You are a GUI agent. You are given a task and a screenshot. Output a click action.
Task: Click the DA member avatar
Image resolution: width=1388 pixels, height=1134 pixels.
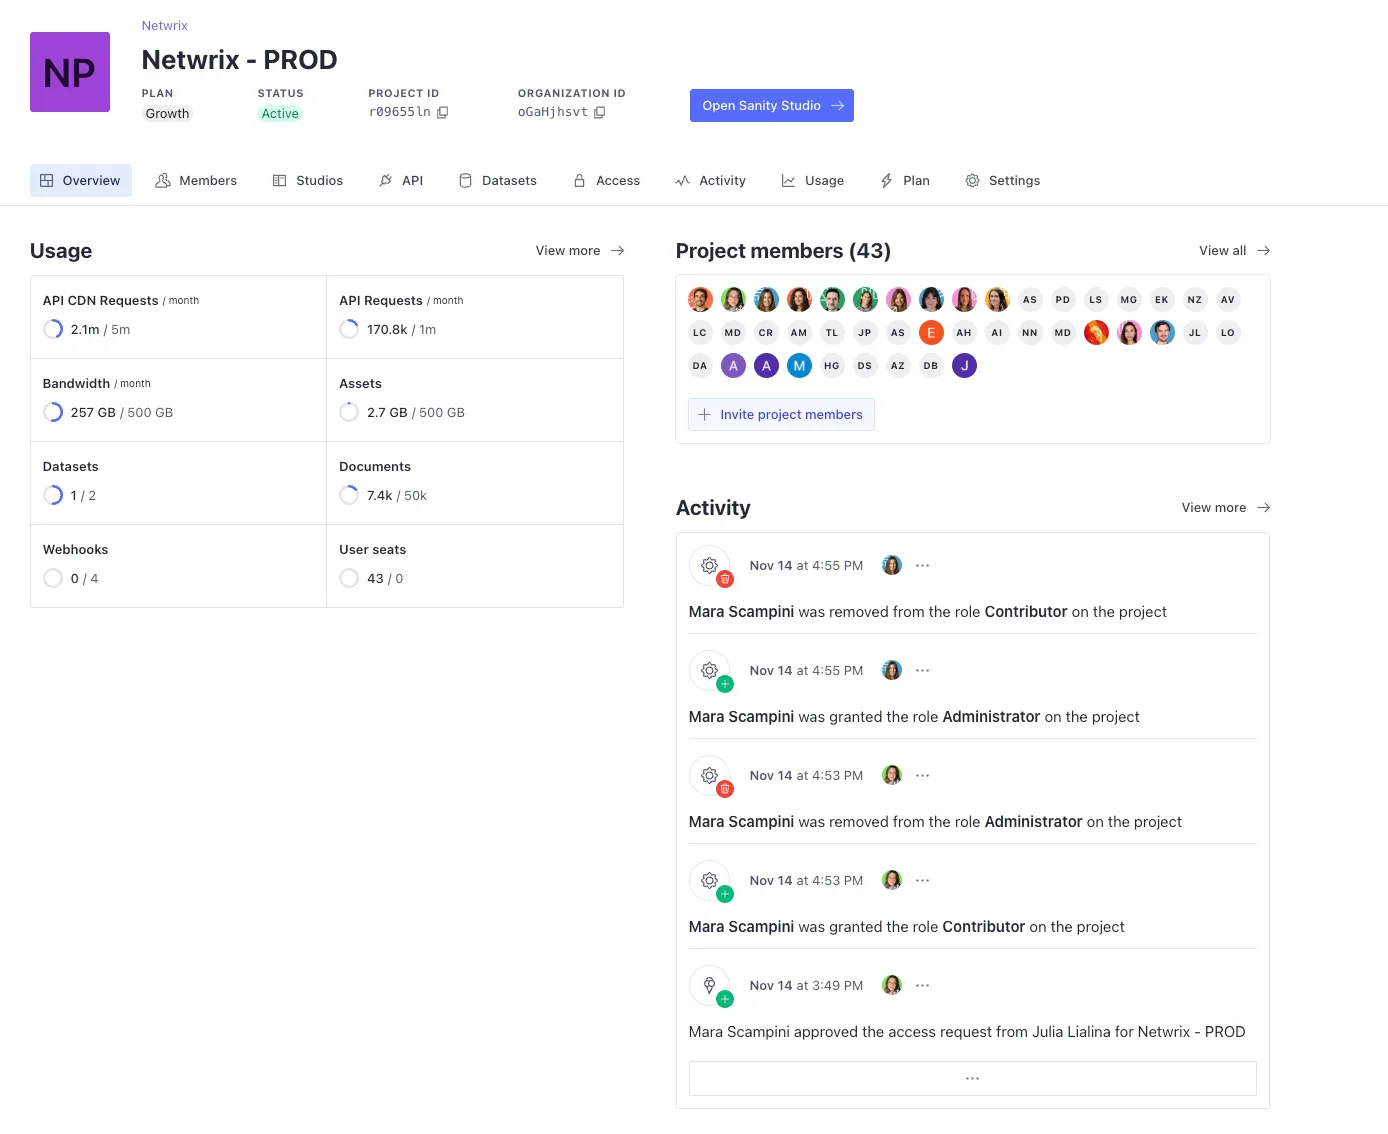(x=700, y=366)
